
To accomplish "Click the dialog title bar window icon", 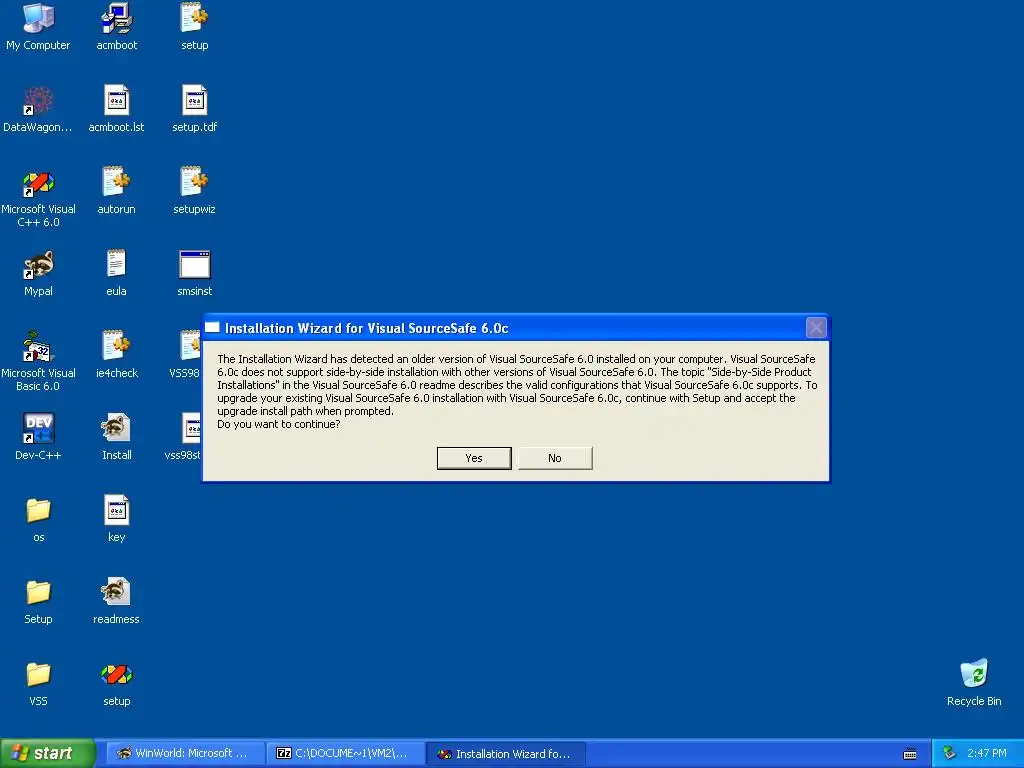I will [212, 327].
